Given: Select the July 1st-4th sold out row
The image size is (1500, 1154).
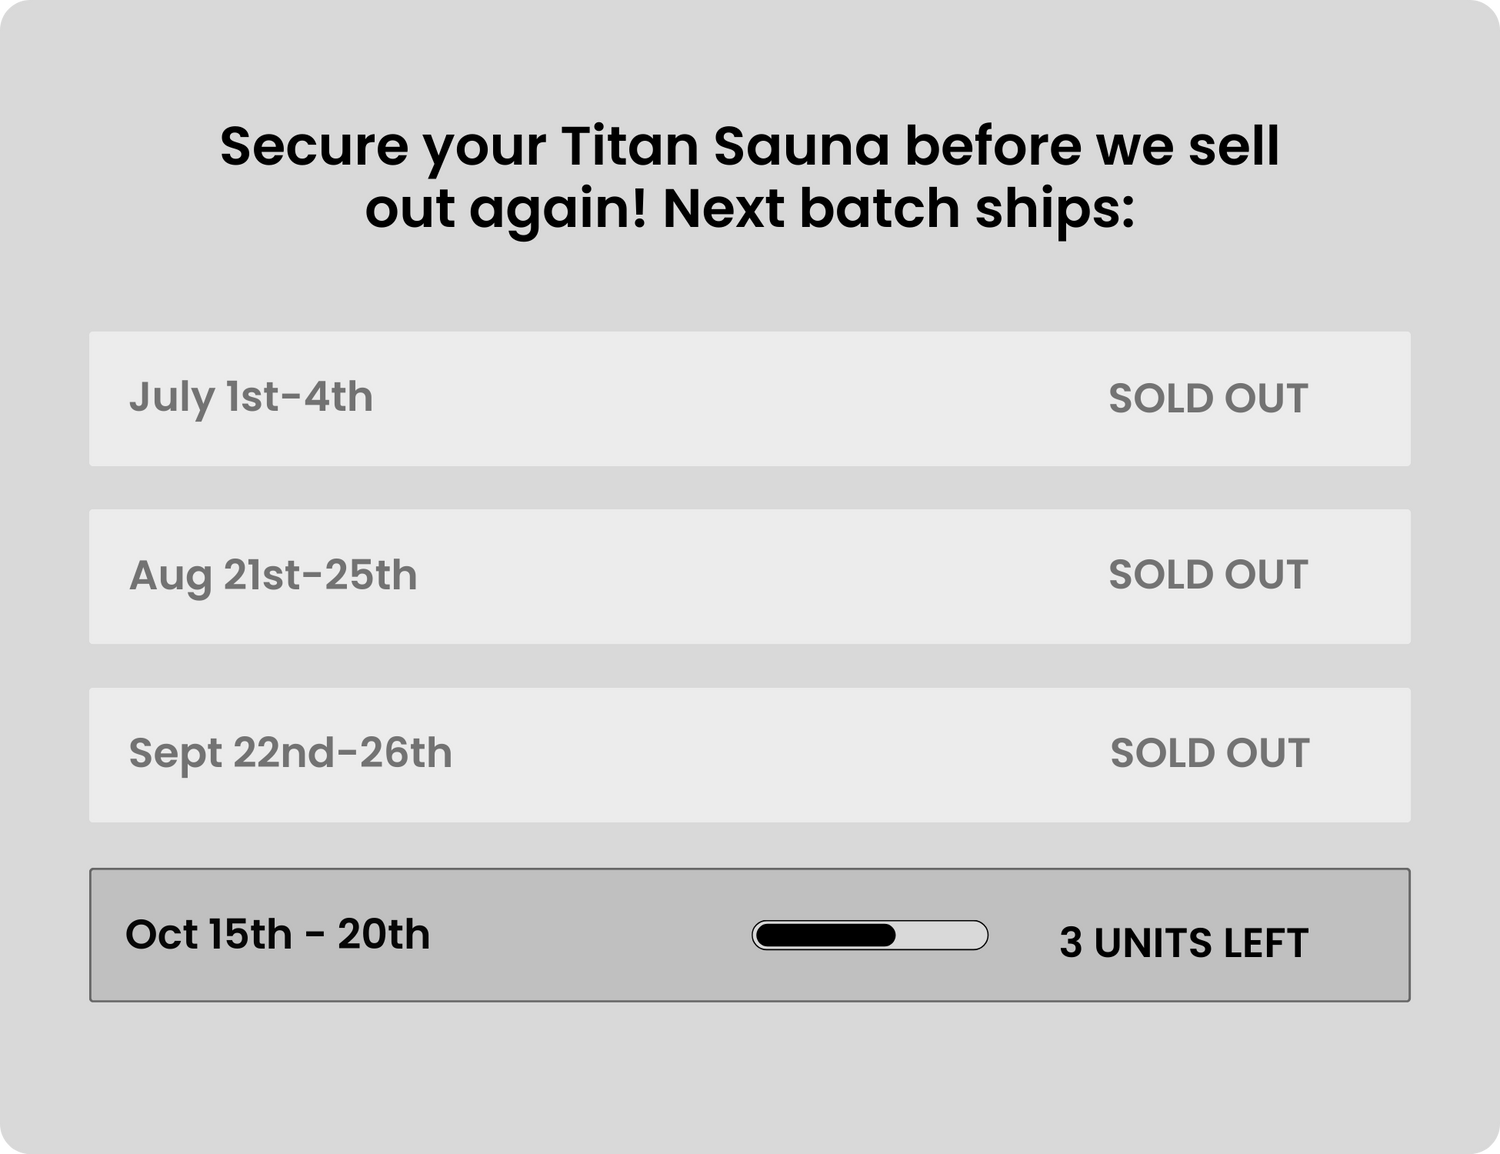Looking at the screenshot, I should (750, 399).
